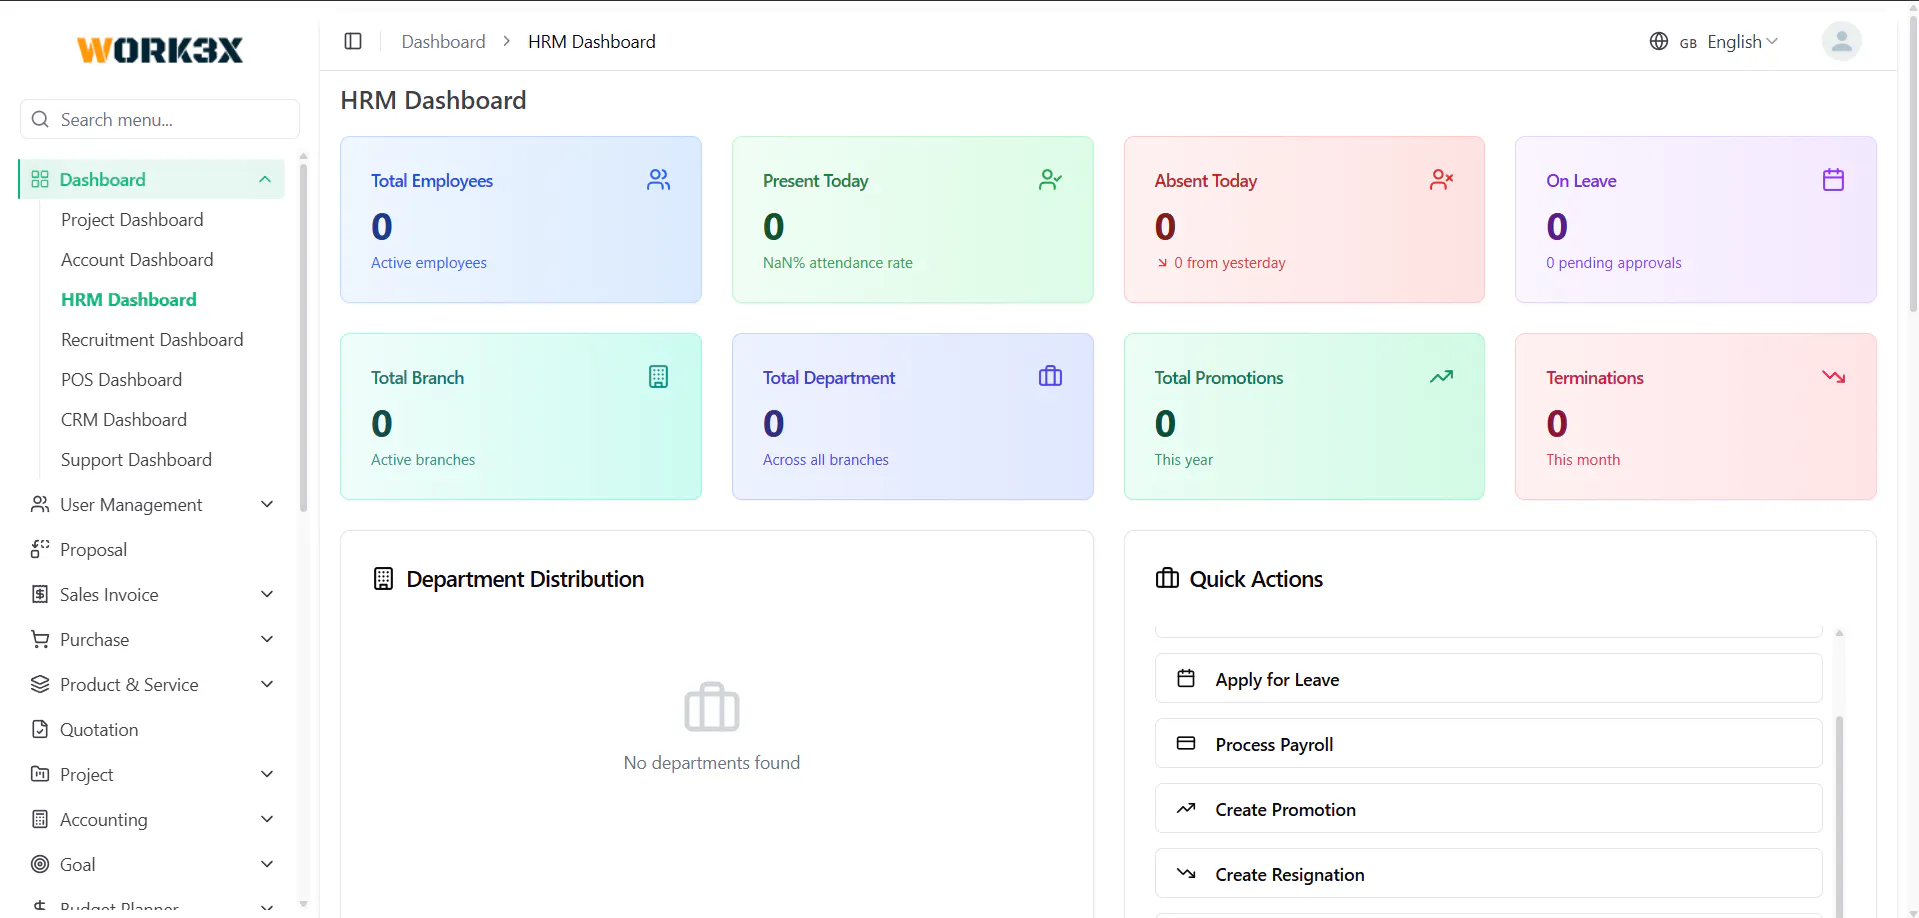This screenshot has height=918, width=1919.
Task: Click the globe language icon
Action: [x=1659, y=41]
